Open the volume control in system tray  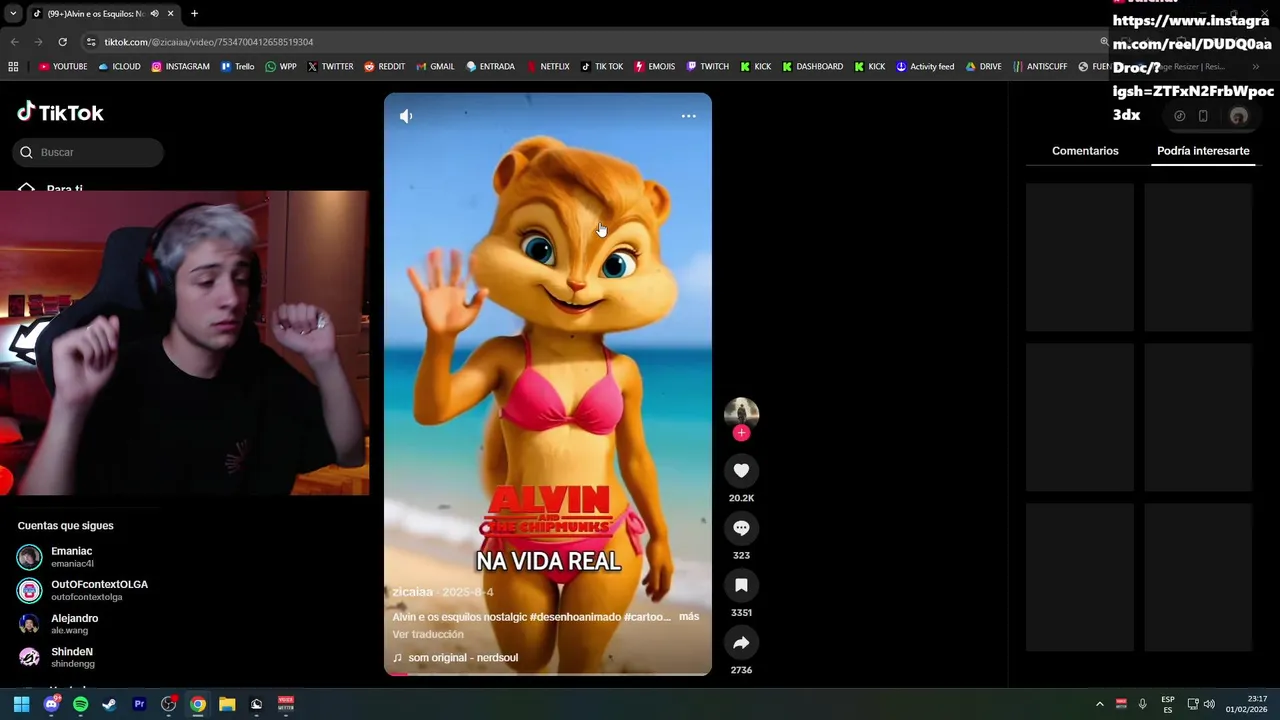1209,704
